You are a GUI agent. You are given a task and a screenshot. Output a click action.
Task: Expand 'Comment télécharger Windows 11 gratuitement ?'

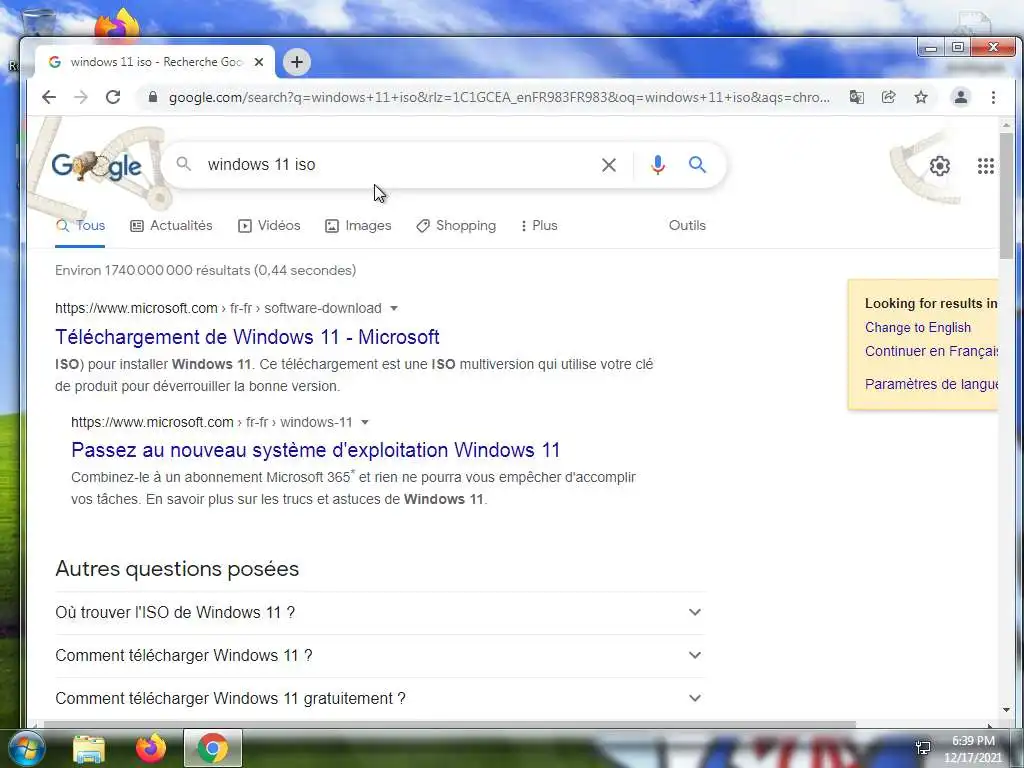[x=379, y=699]
